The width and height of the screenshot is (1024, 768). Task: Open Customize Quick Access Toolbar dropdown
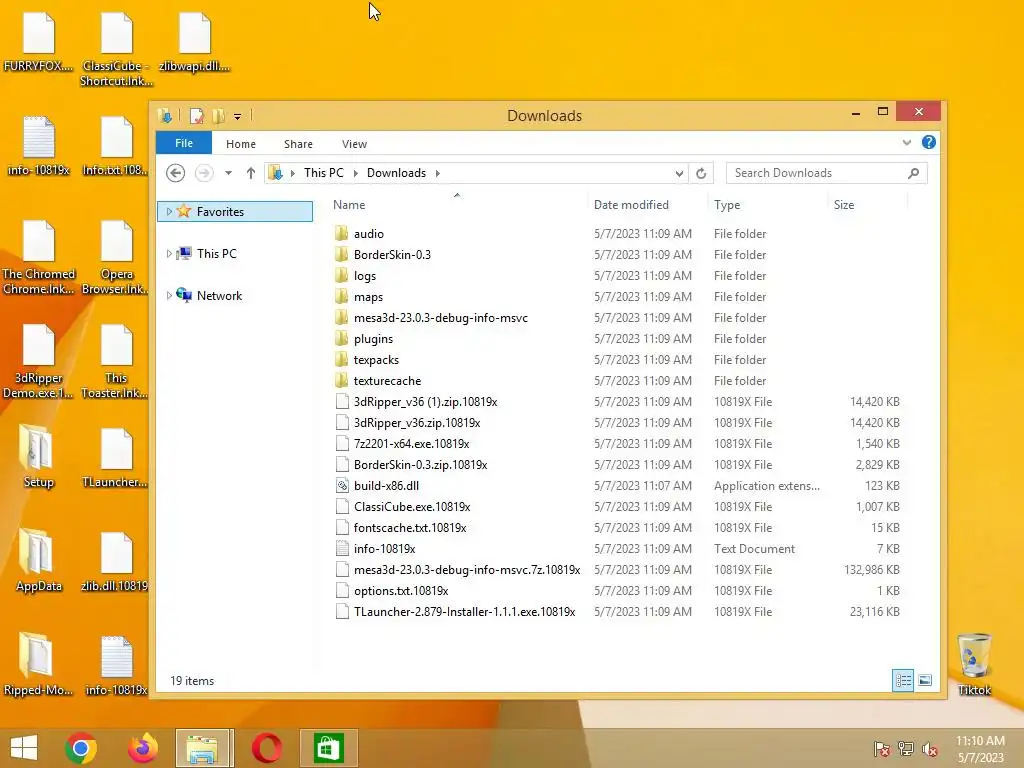(x=238, y=117)
